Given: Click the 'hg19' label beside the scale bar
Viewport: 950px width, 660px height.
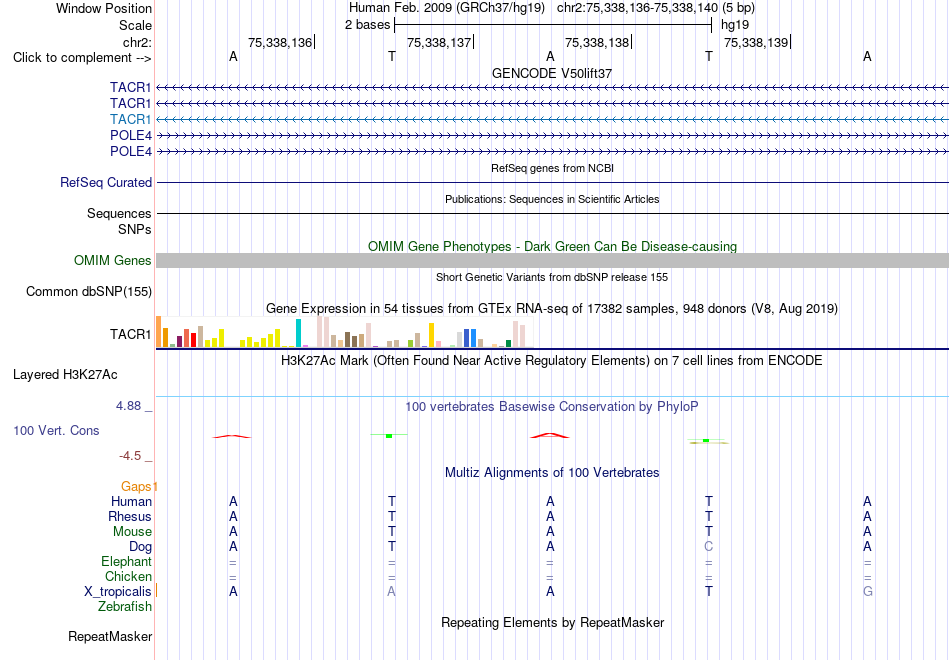Looking at the screenshot, I should [x=735, y=25].
